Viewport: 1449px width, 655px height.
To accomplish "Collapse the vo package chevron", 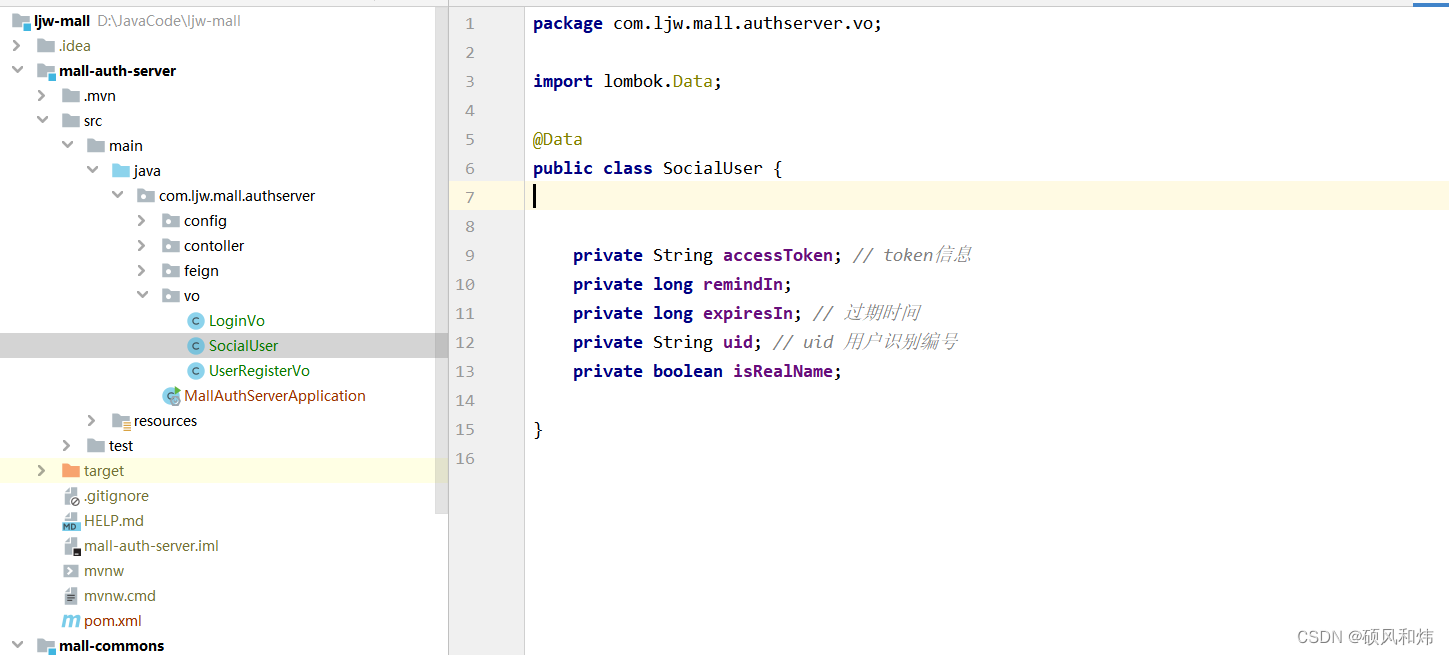I will (142, 295).
